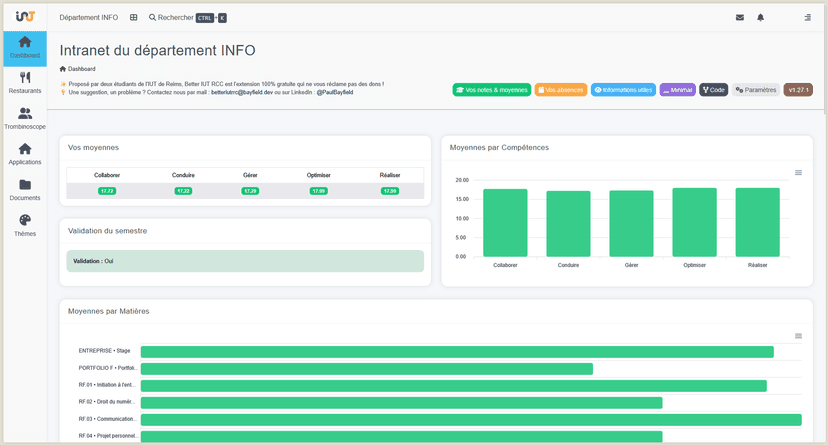Open messages via the envelope icon

(x=740, y=17)
